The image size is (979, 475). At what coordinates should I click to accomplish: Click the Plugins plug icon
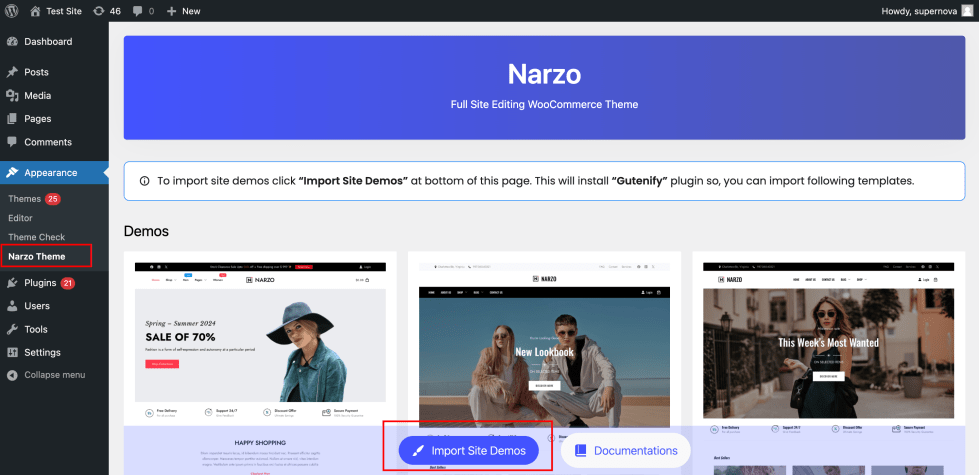12,283
